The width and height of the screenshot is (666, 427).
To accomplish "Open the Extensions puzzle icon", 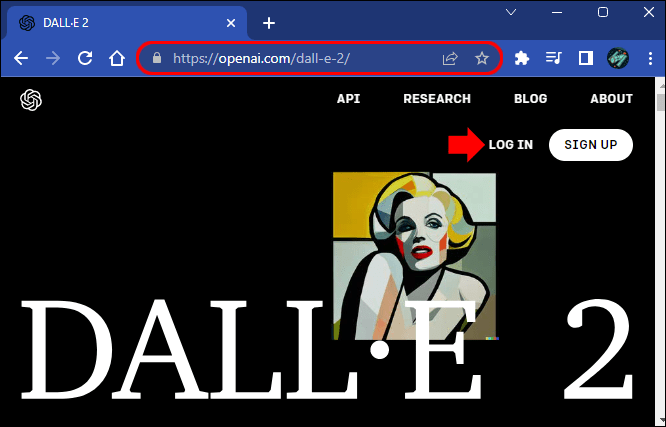I will (x=522, y=58).
